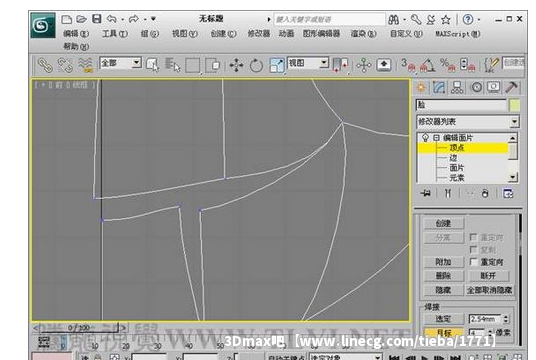Click object color swatch next to name

point(514,105)
